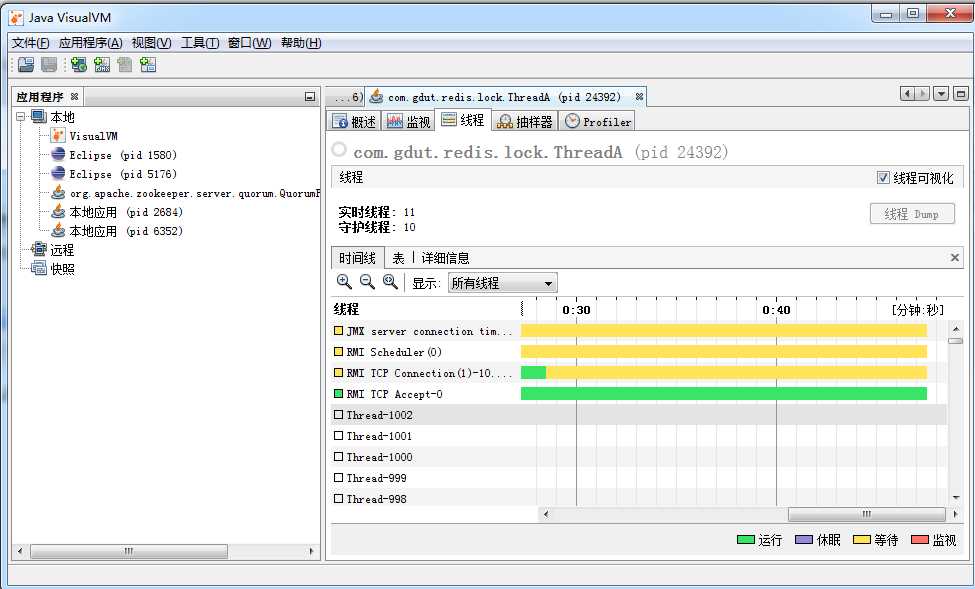Open the document list dropdown arrow in tab bar
This screenshot has width=975, height=589.
point(942,94)
